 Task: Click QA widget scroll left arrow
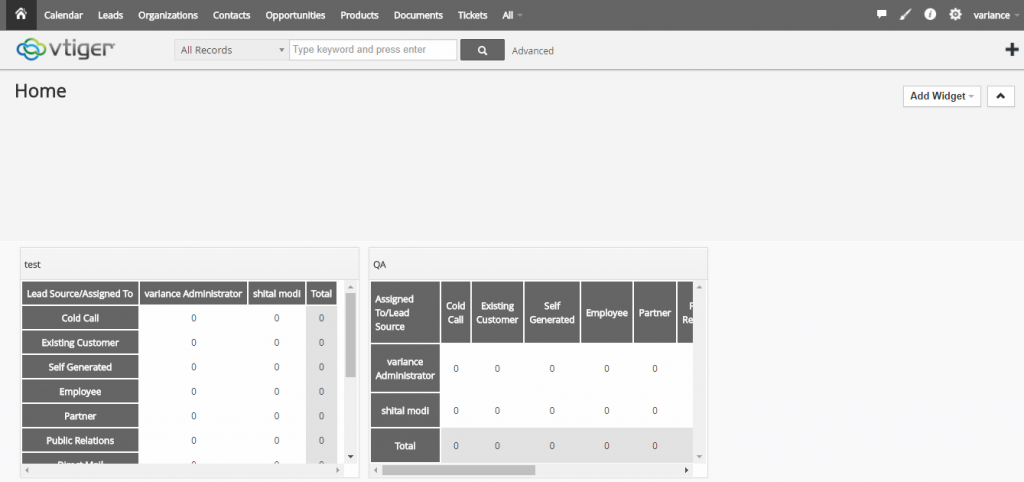coord(376,470)
